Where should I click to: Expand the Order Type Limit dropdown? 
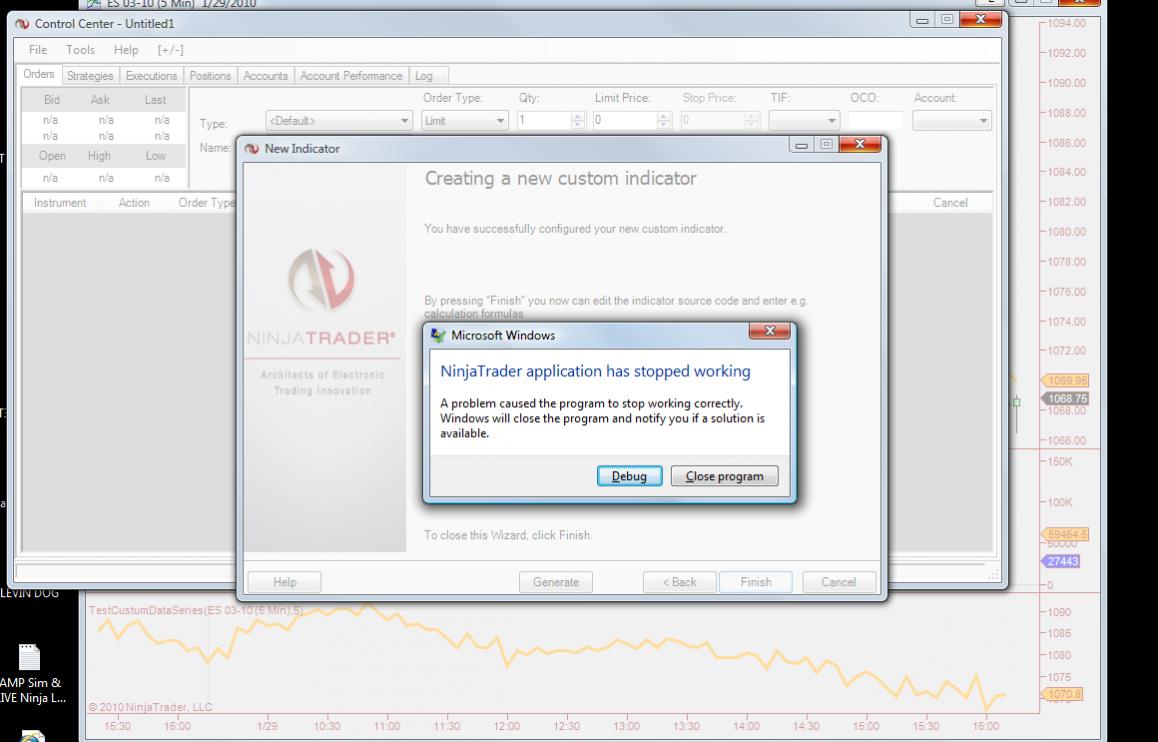(500, 120)
